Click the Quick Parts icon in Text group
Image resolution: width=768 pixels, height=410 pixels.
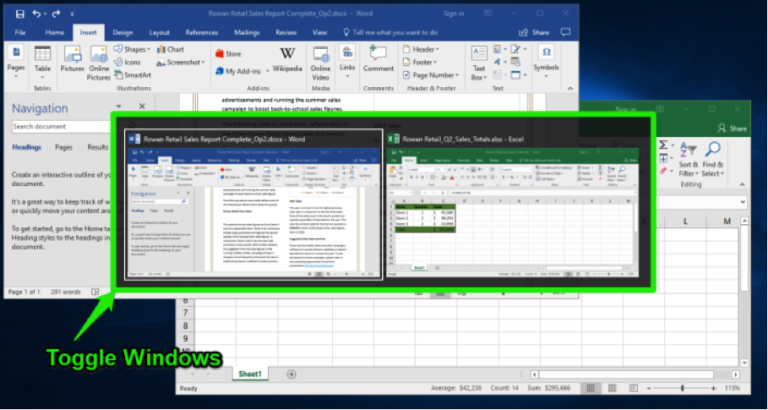[x=499, y=49]
